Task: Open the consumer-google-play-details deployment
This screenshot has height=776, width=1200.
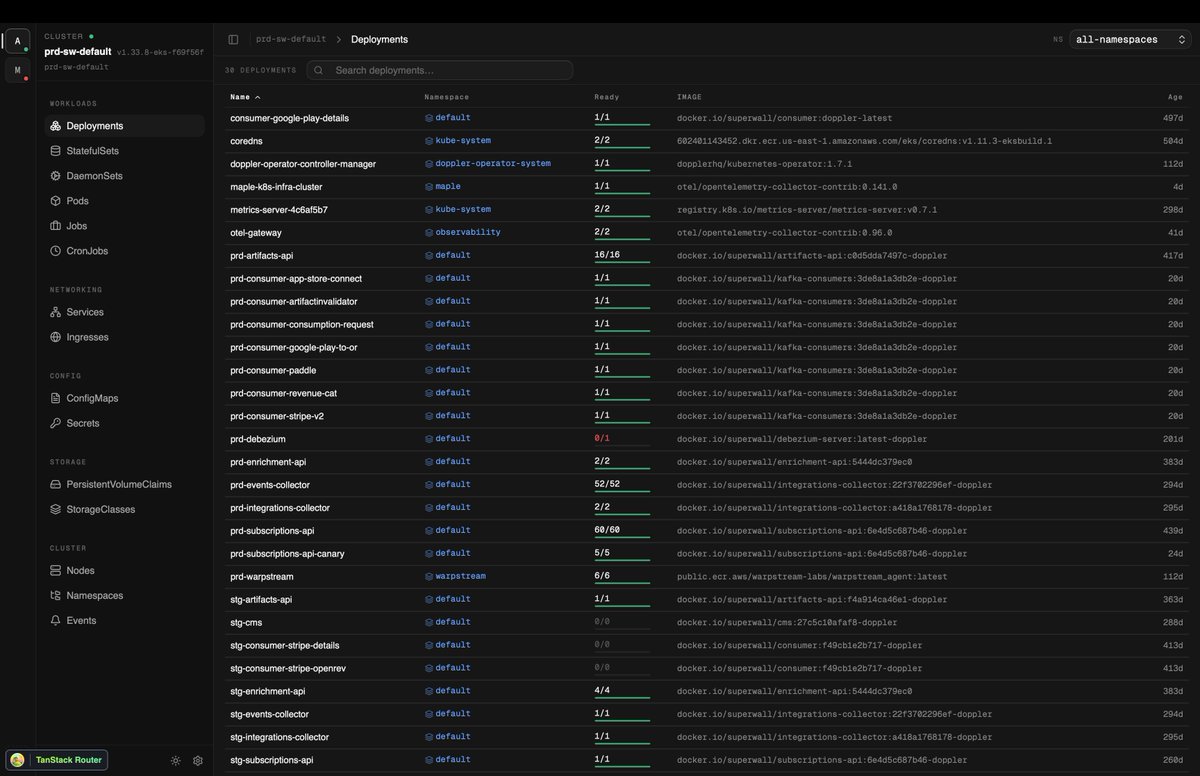Action: [x=290, y=118]
